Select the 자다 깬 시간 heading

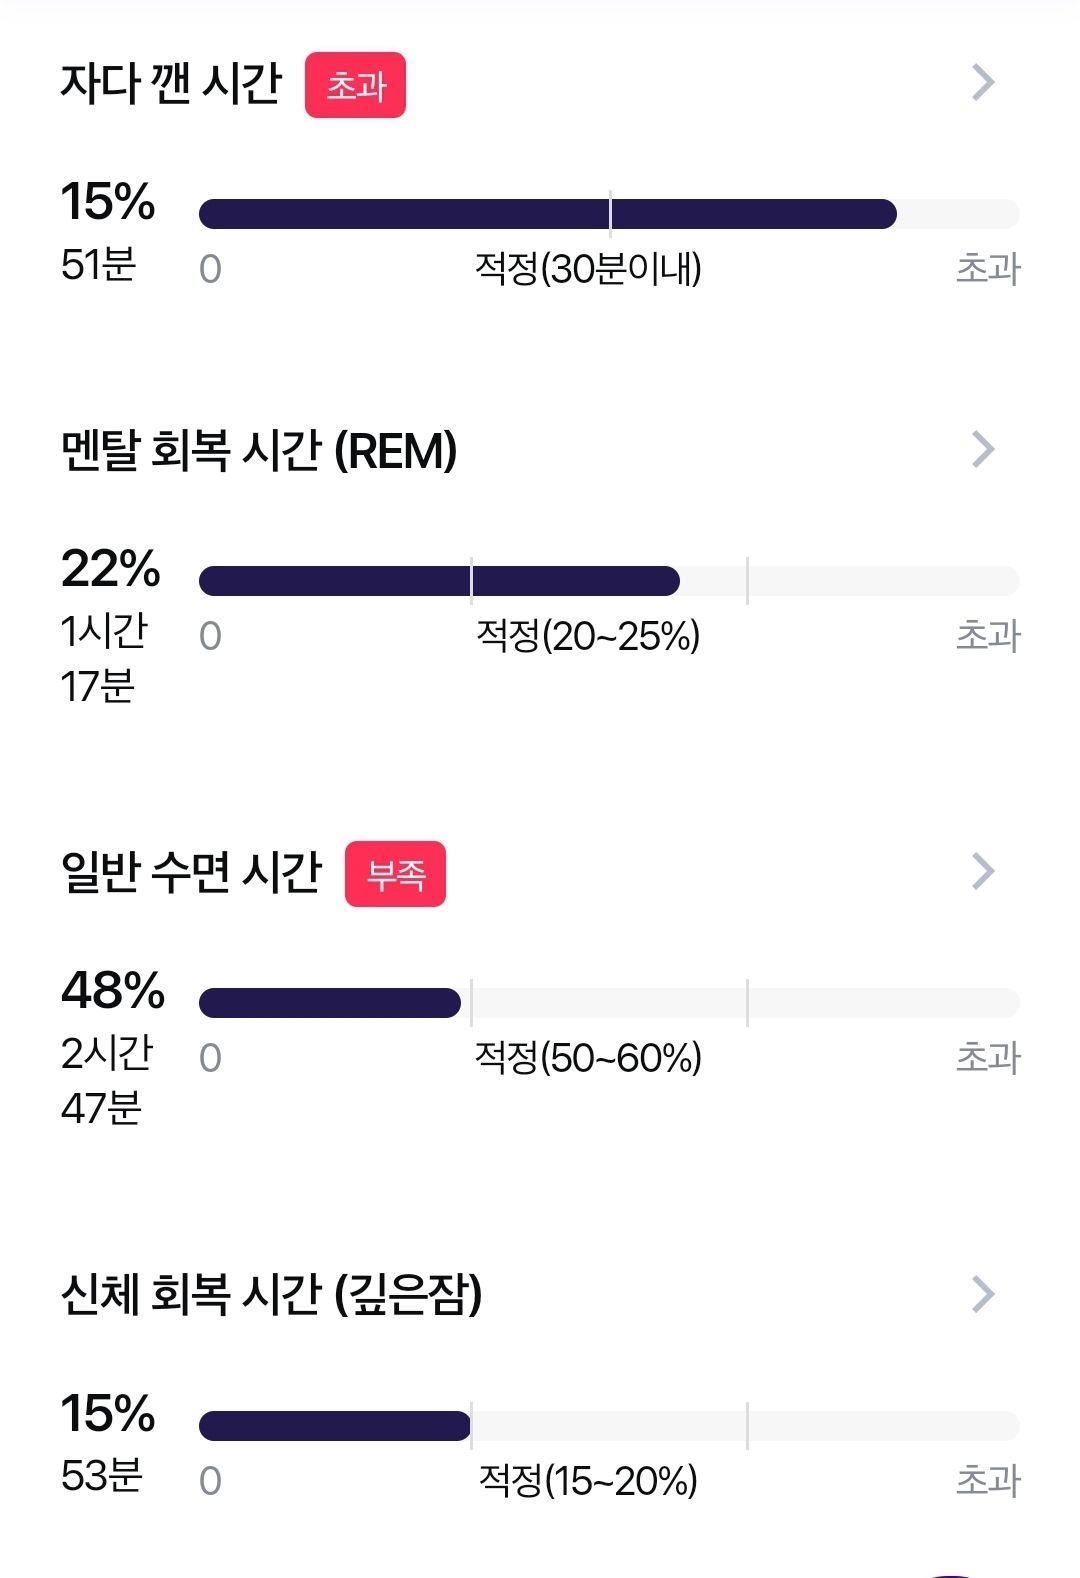pyautogui.click(x=171, y=83)
